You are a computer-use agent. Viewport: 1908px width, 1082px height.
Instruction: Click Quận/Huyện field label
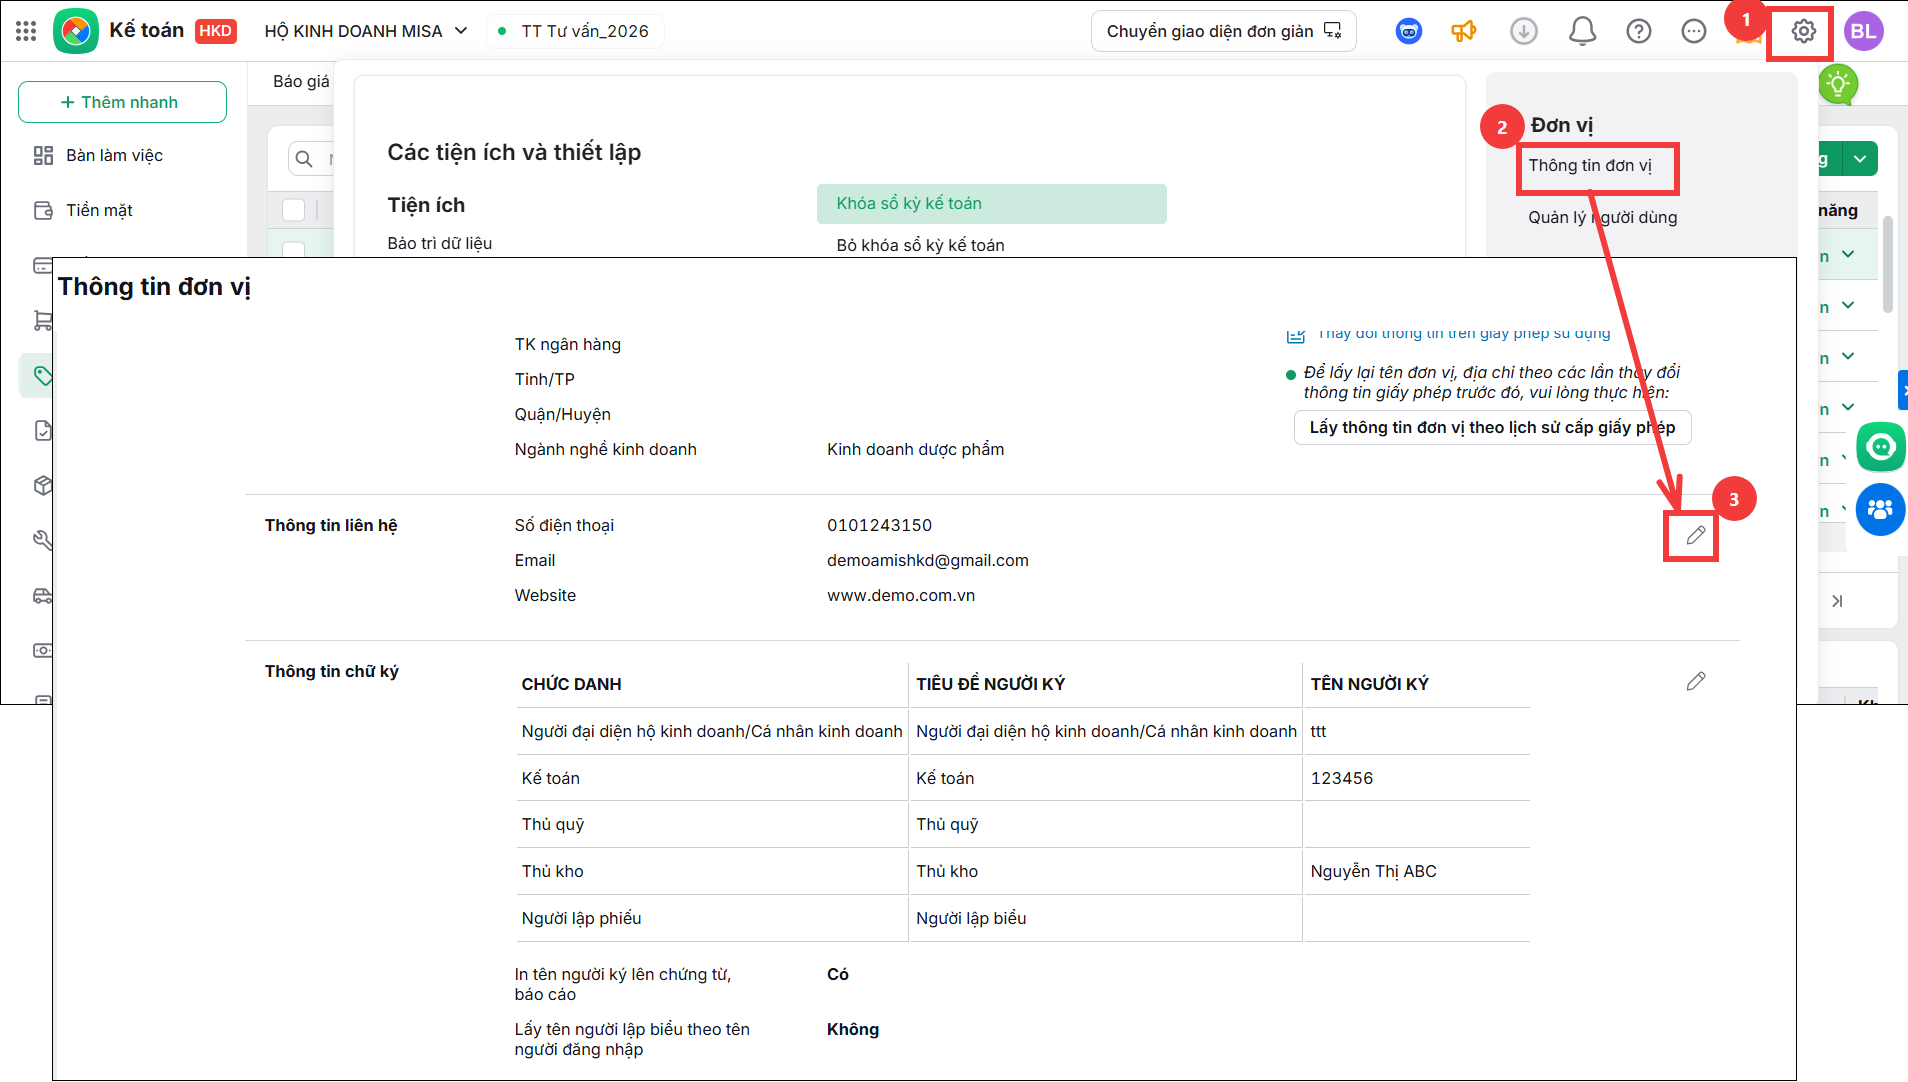[562, 414]
